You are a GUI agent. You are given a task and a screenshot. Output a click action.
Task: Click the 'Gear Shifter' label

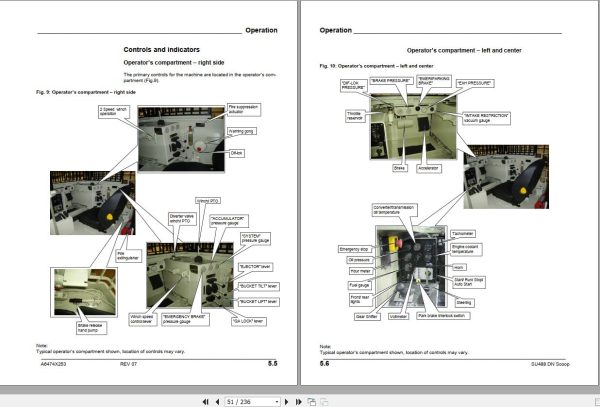click(x=367, y=317)
